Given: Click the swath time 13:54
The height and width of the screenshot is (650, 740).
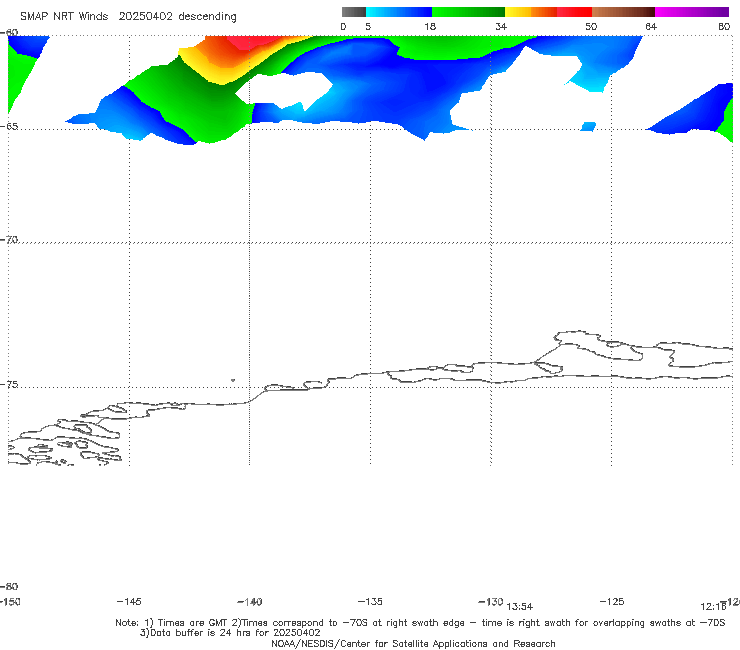Looking at the screenshot, I should tap(520, 607).
